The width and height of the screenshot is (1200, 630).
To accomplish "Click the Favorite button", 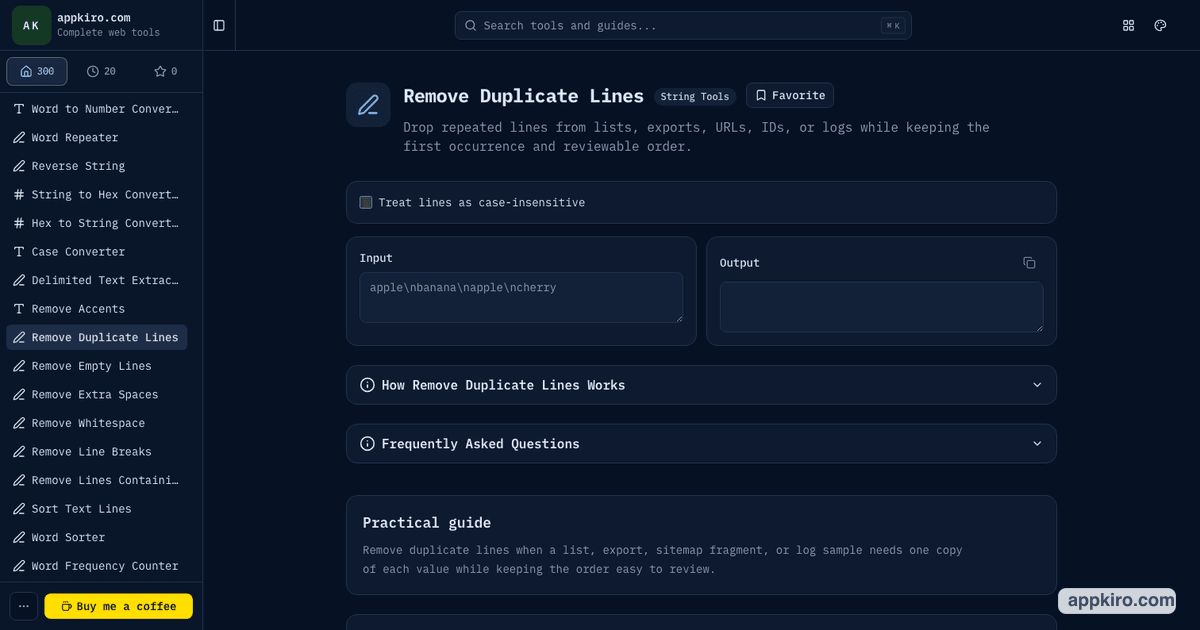I will click(790, 96).
